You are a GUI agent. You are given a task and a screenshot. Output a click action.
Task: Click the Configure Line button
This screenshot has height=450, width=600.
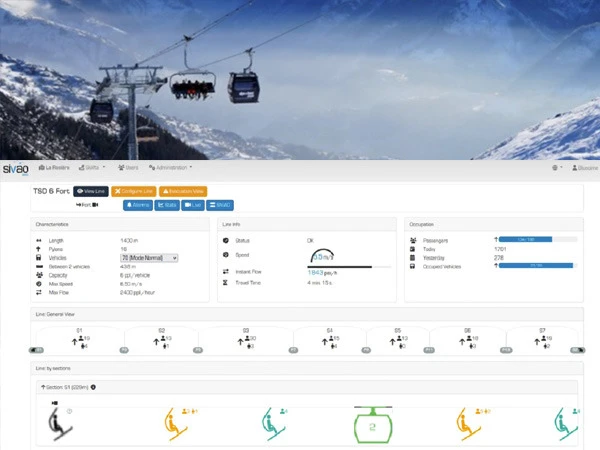[x=134, y=191]
